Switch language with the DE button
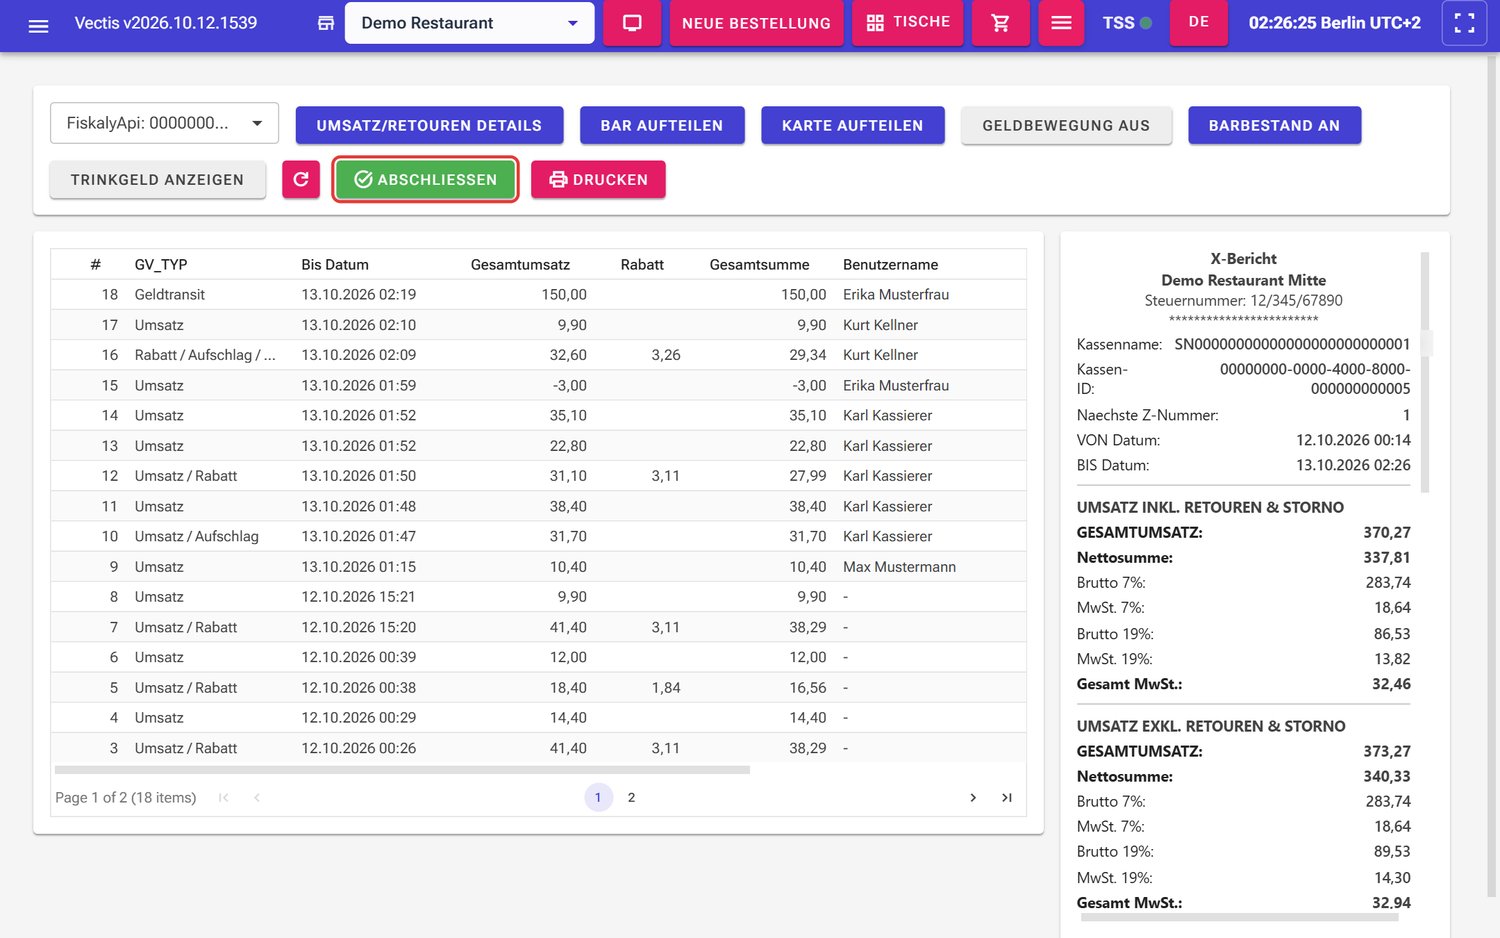This screenshot has height=938, width=1500. pos(1199,22)
